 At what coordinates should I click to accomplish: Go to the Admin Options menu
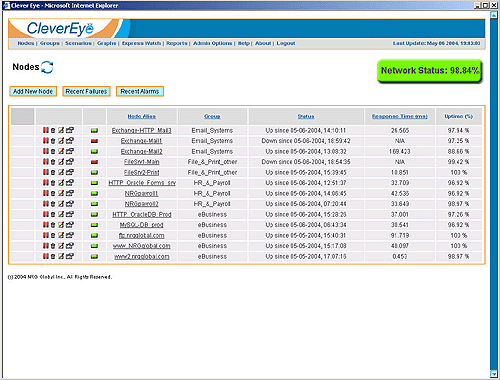coord(213,43)
